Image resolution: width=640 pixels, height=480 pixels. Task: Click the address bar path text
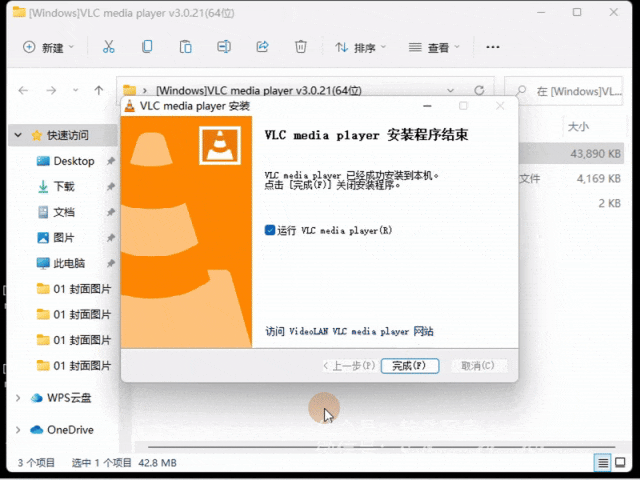click(x=259, y=90)
